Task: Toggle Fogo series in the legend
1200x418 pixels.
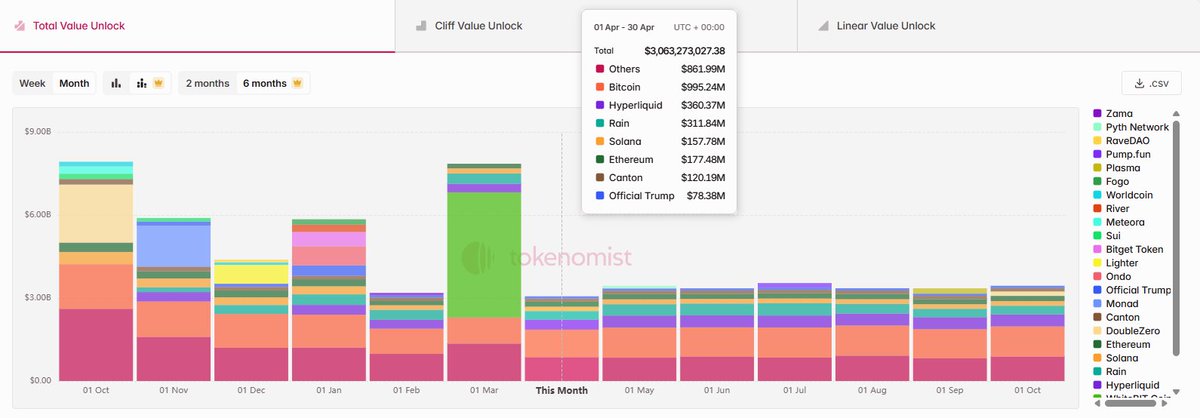Action: pyautogui.click(x=1113, y=182)
